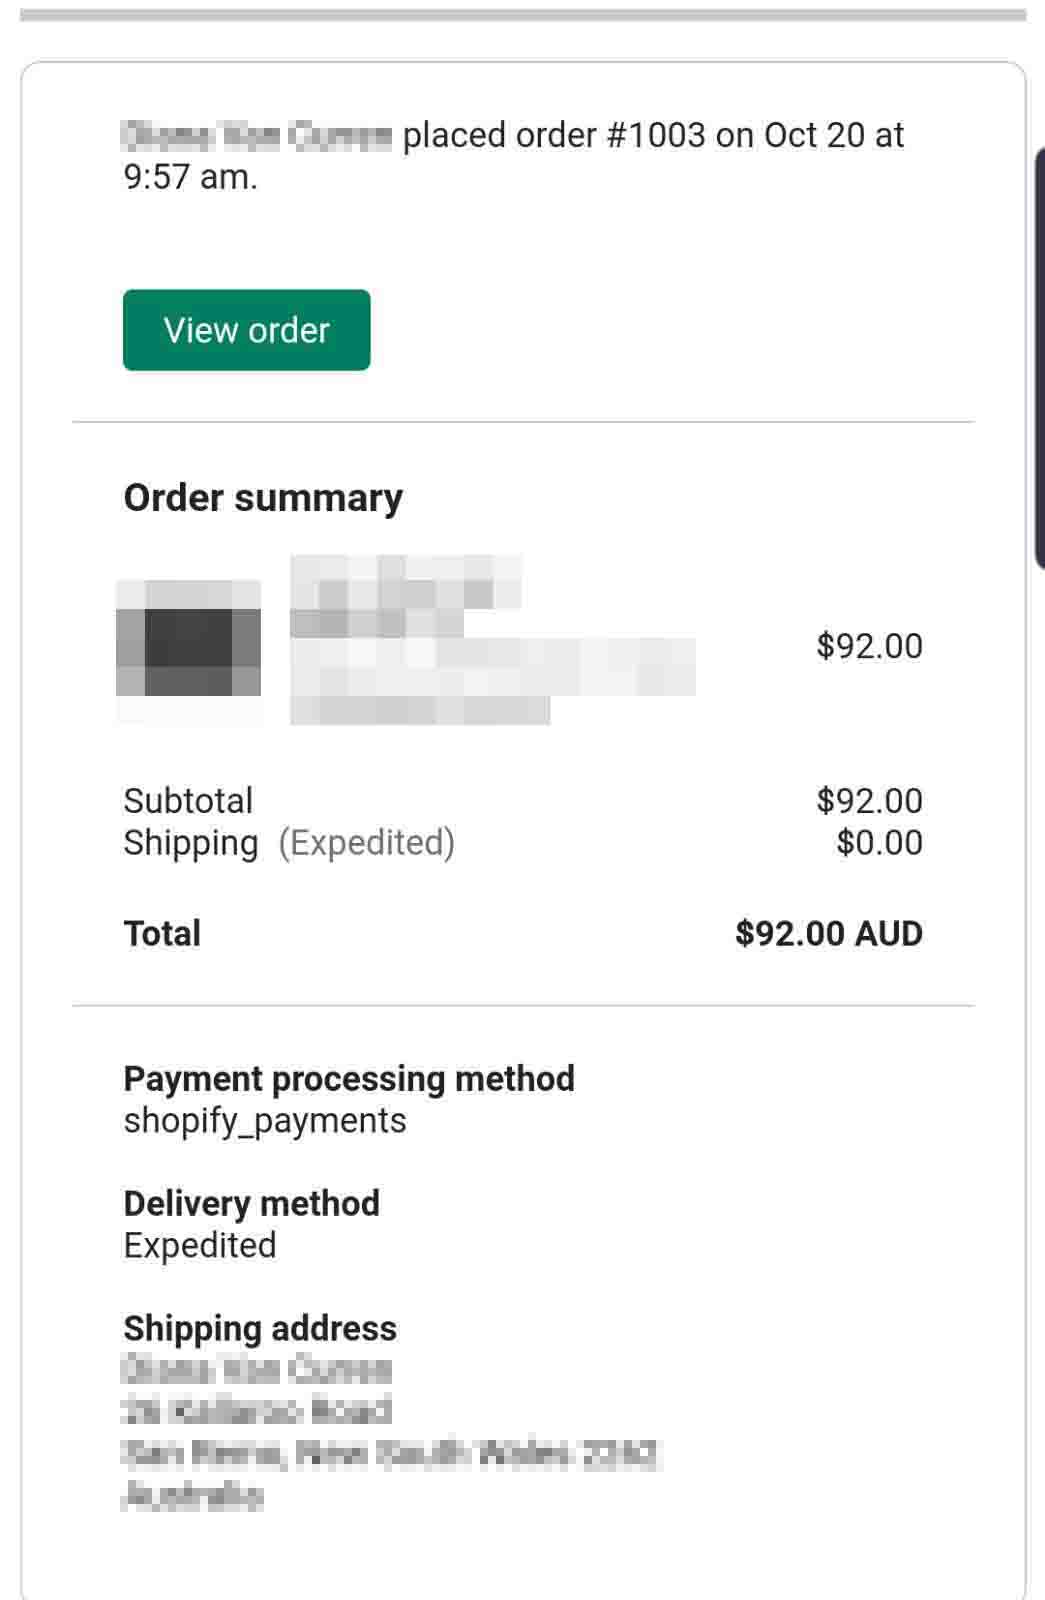The width and height of the screenshot is (1045, 1600).
Task: Click the Shipping address heading
Action: click(260, 1328)
